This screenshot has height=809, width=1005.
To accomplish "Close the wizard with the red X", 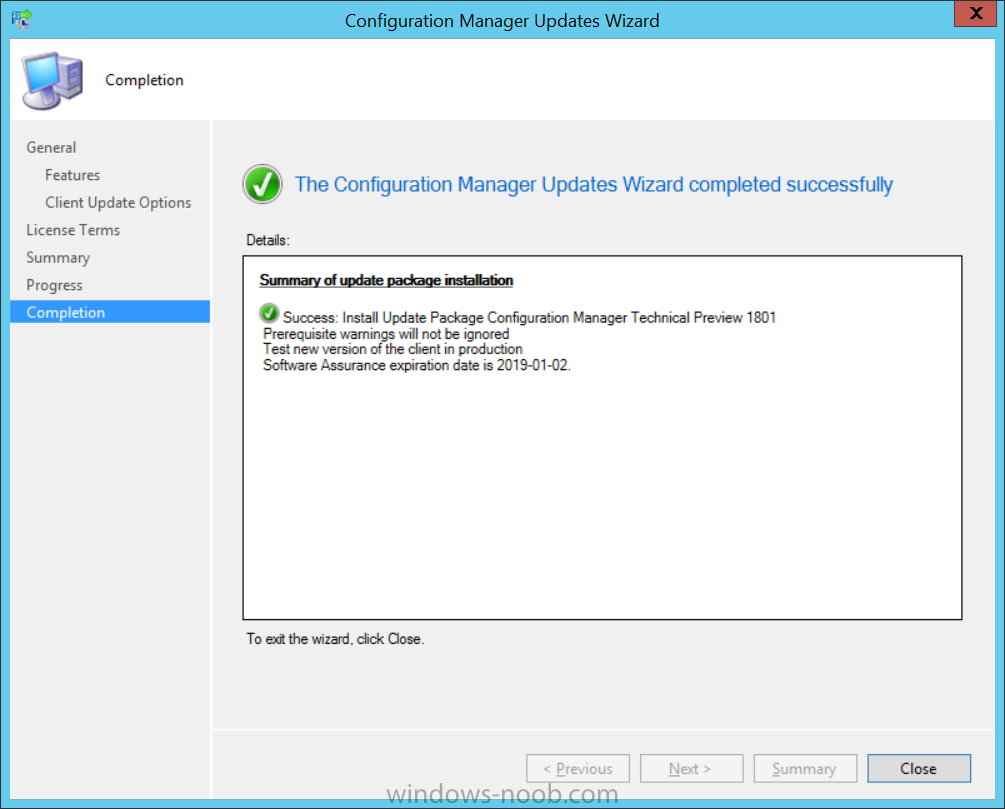I will click(x=976, y=13).
